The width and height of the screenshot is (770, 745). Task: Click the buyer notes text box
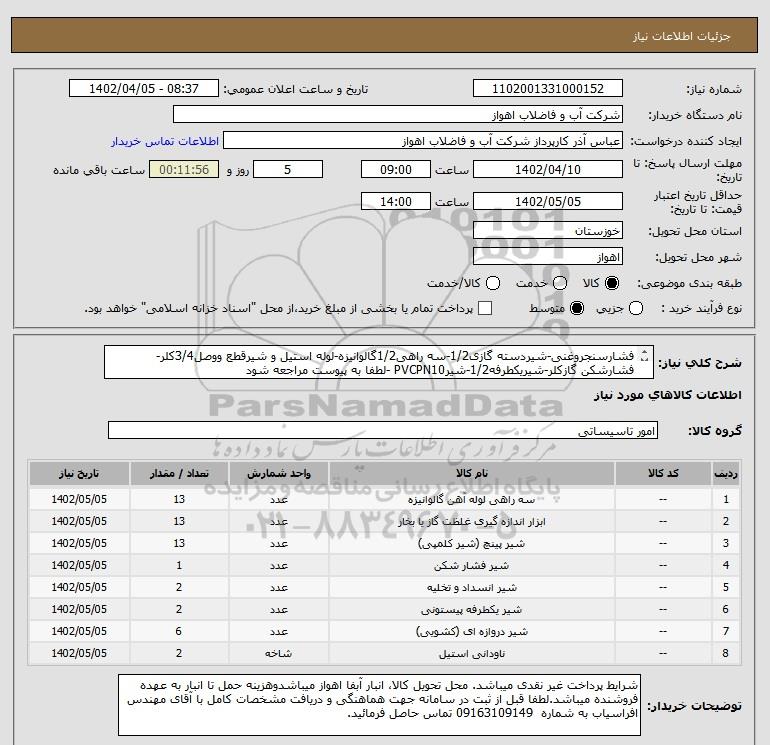point(379,705)
